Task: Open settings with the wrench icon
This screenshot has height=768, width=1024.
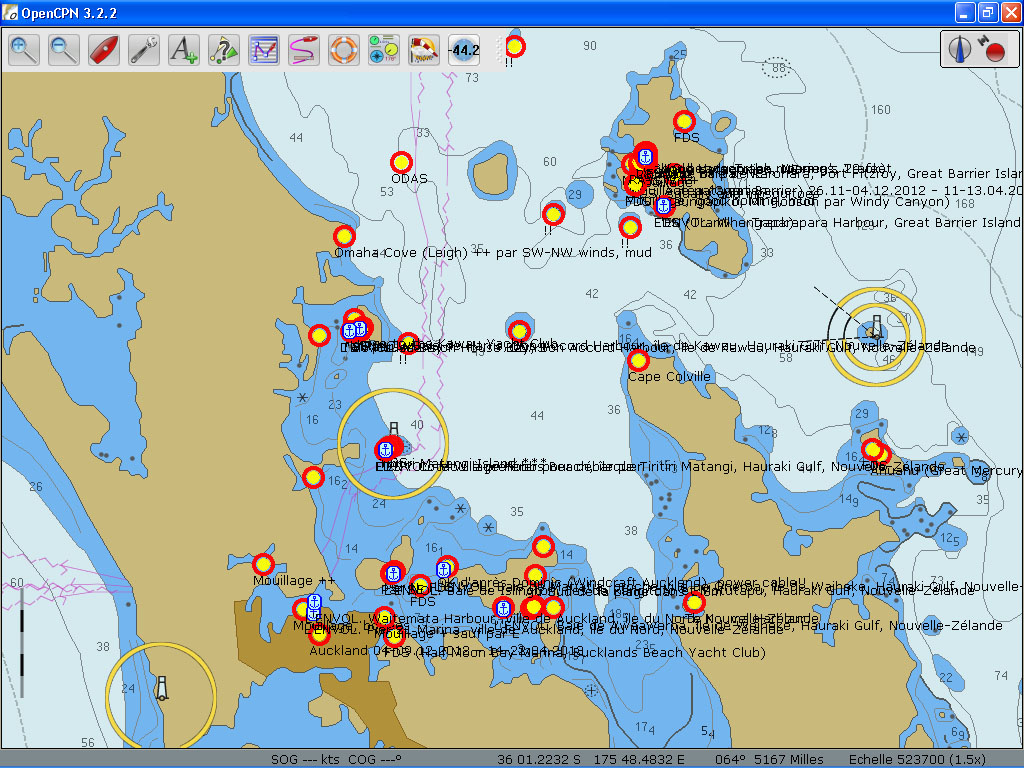Action: coord(144,50)
